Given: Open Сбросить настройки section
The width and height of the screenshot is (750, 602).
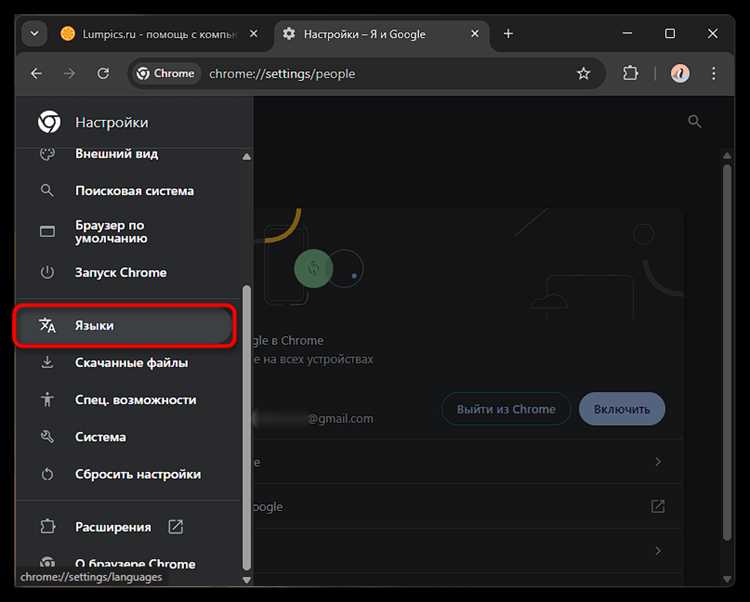Looking at the screenshot, I should click(128, 474).
